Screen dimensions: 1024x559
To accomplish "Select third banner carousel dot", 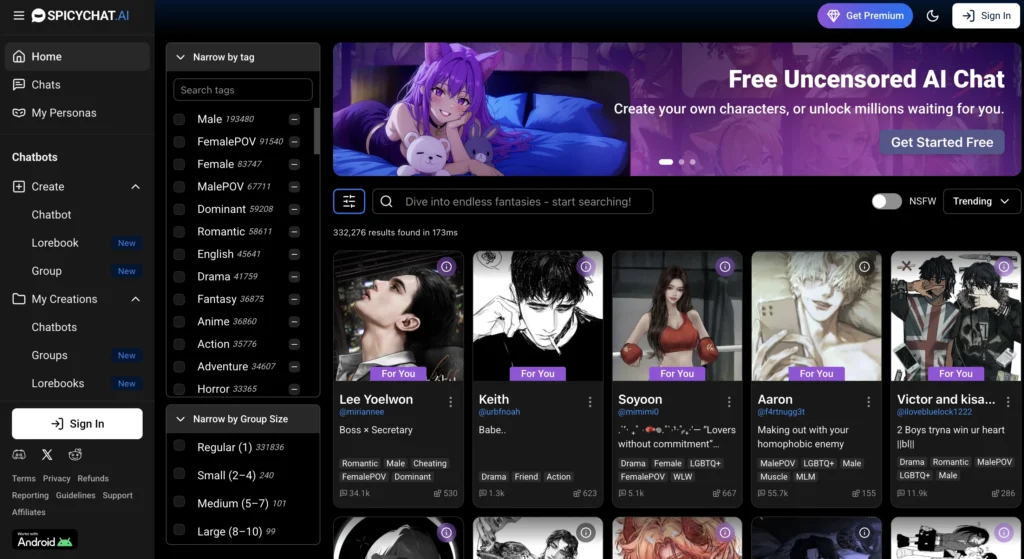I will click(x=693, y=162).
